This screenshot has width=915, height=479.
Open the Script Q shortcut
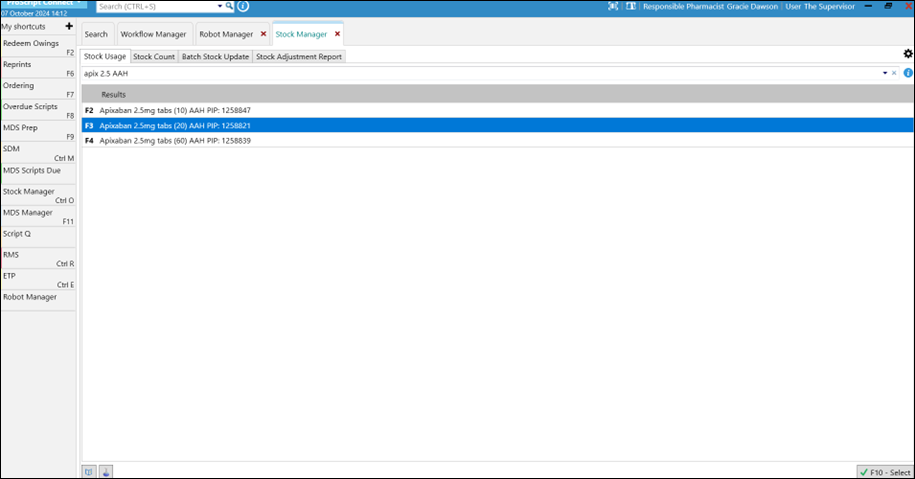click(38, 237)
